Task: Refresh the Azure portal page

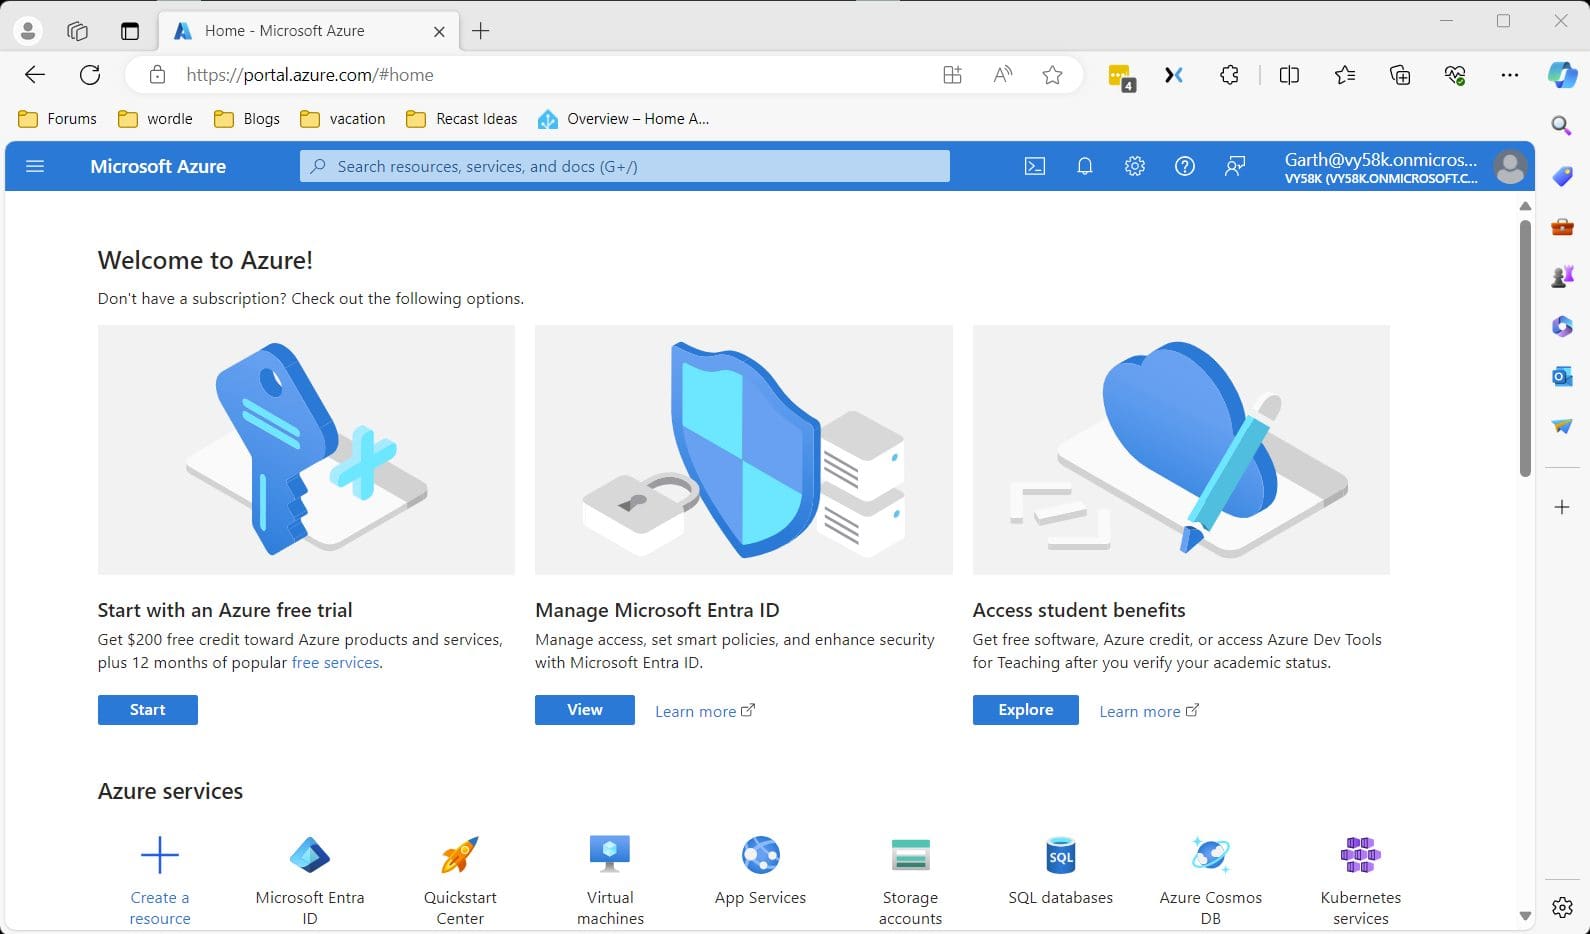Action: click(90, 75)
